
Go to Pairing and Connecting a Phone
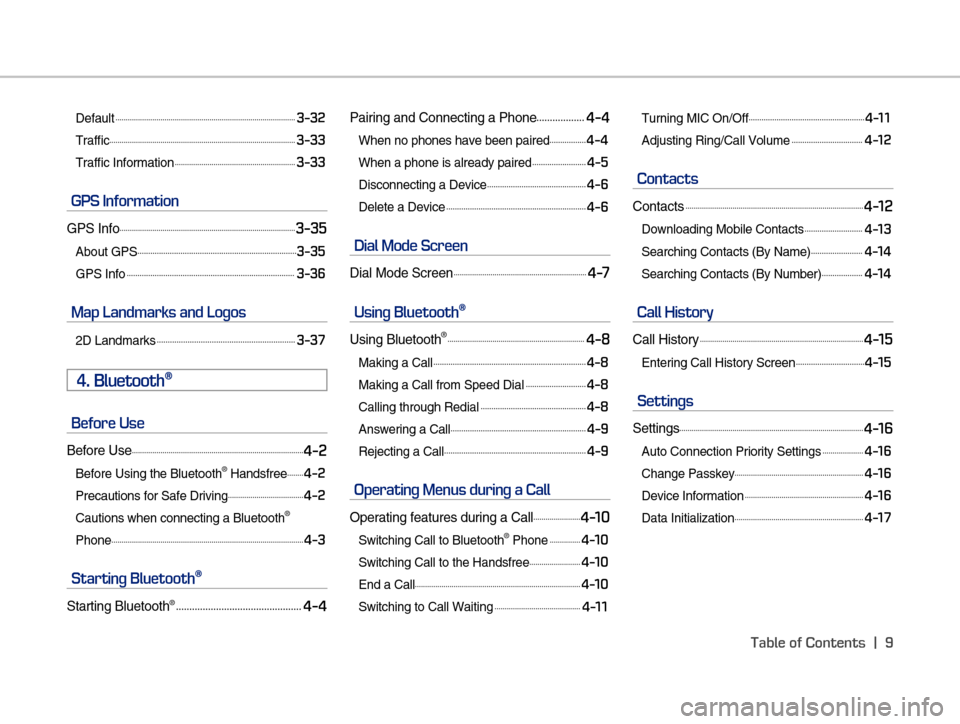[x=443, y=118]
